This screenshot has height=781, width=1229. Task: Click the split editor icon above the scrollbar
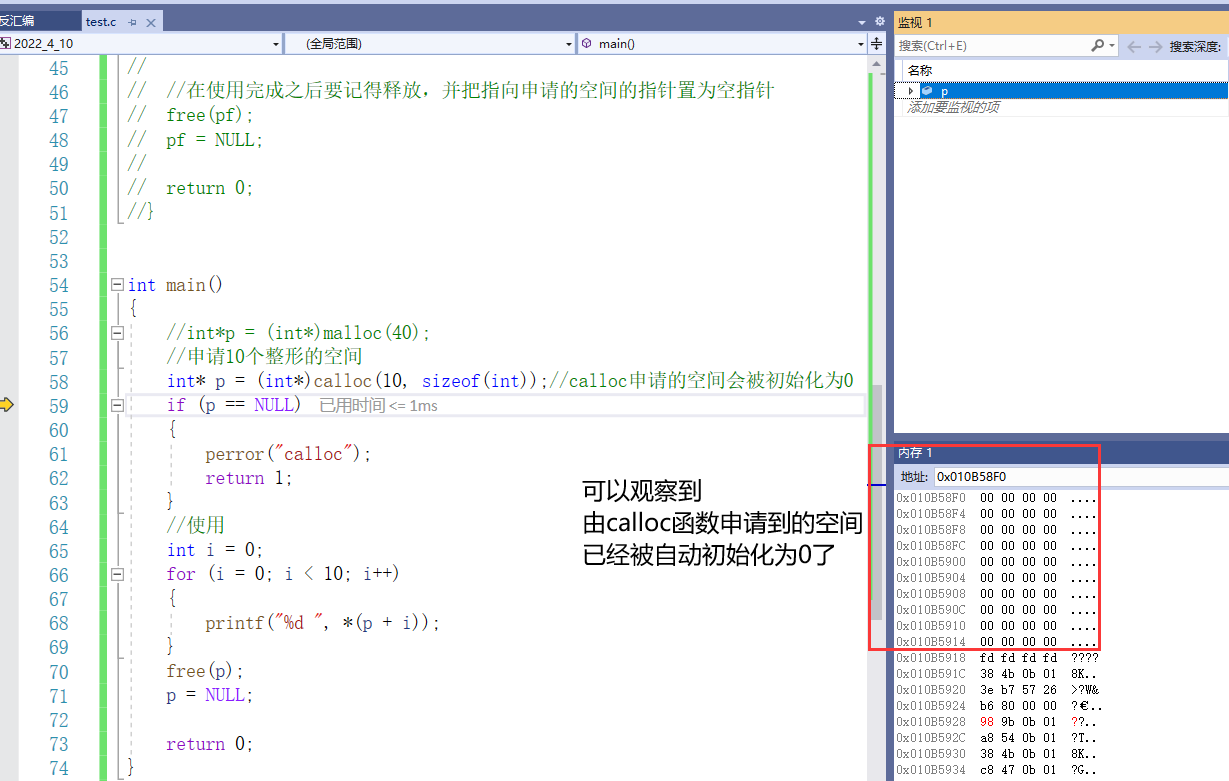pyautogui.click(x=875, y=43)
